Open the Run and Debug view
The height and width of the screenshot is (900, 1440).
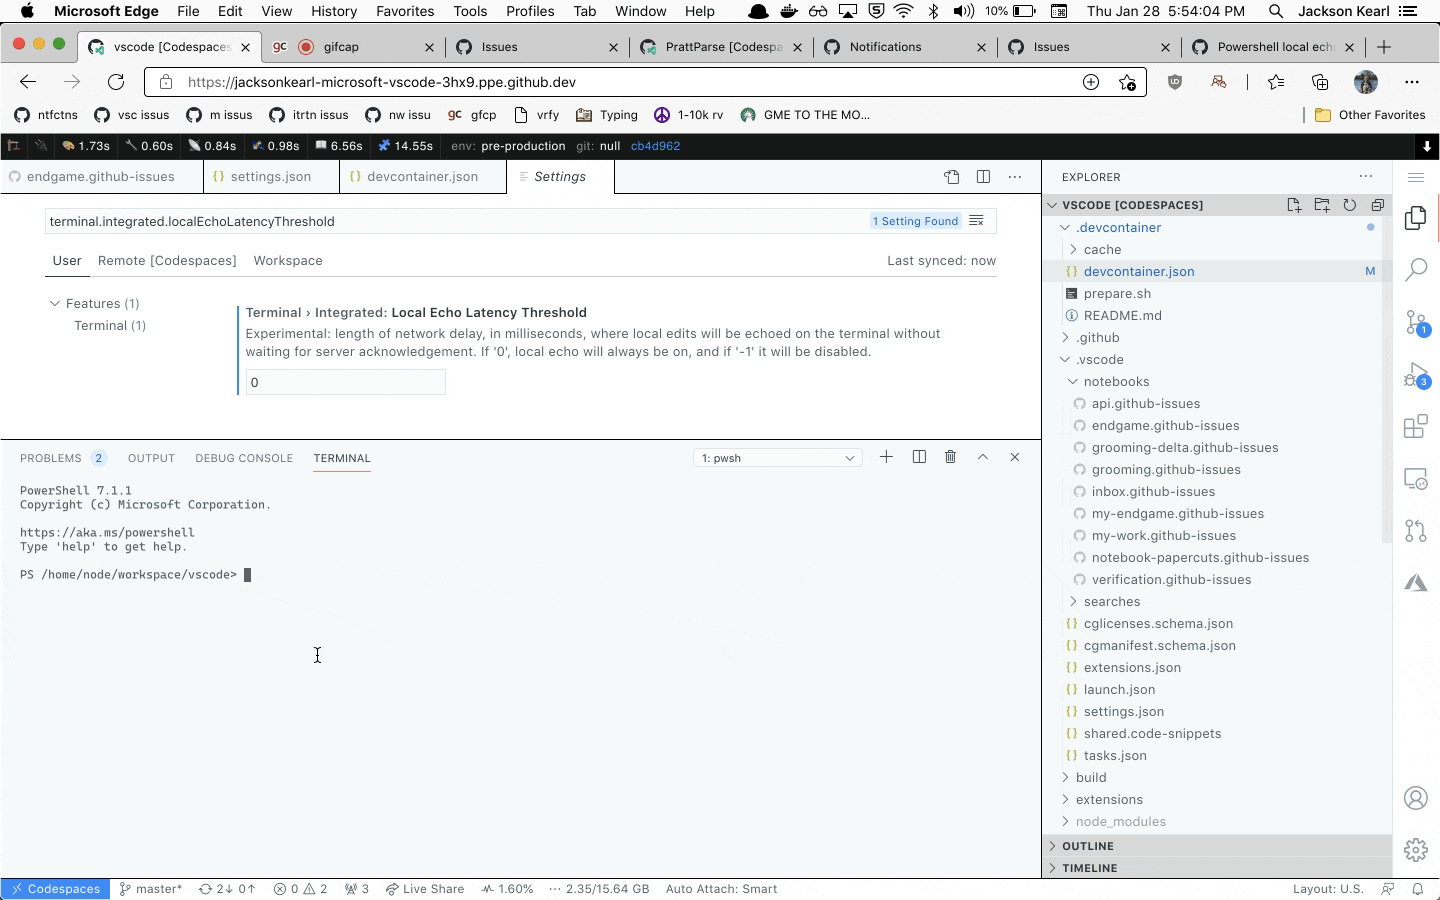point(1416,375)
